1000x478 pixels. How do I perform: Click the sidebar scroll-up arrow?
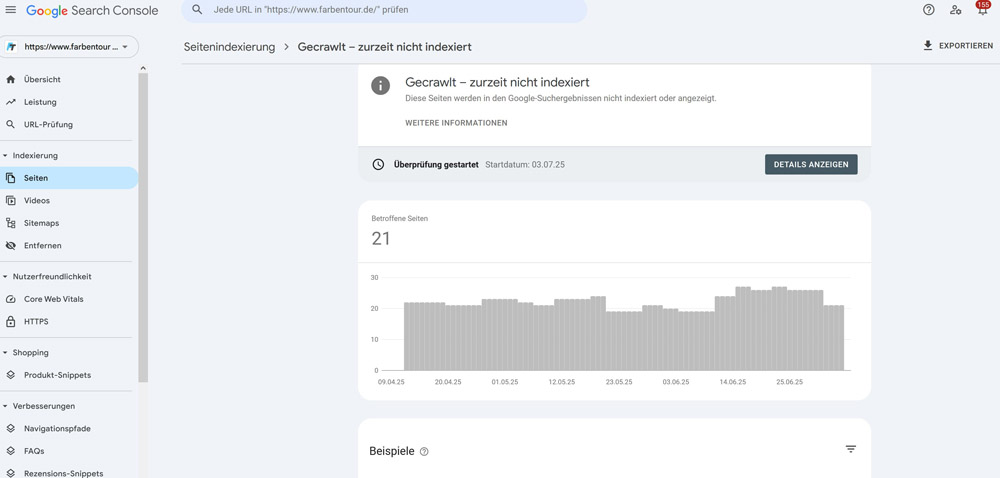143,68
